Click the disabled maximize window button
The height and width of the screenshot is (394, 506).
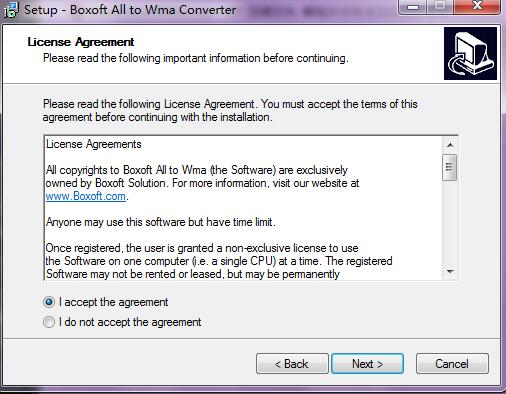[440, 7]
